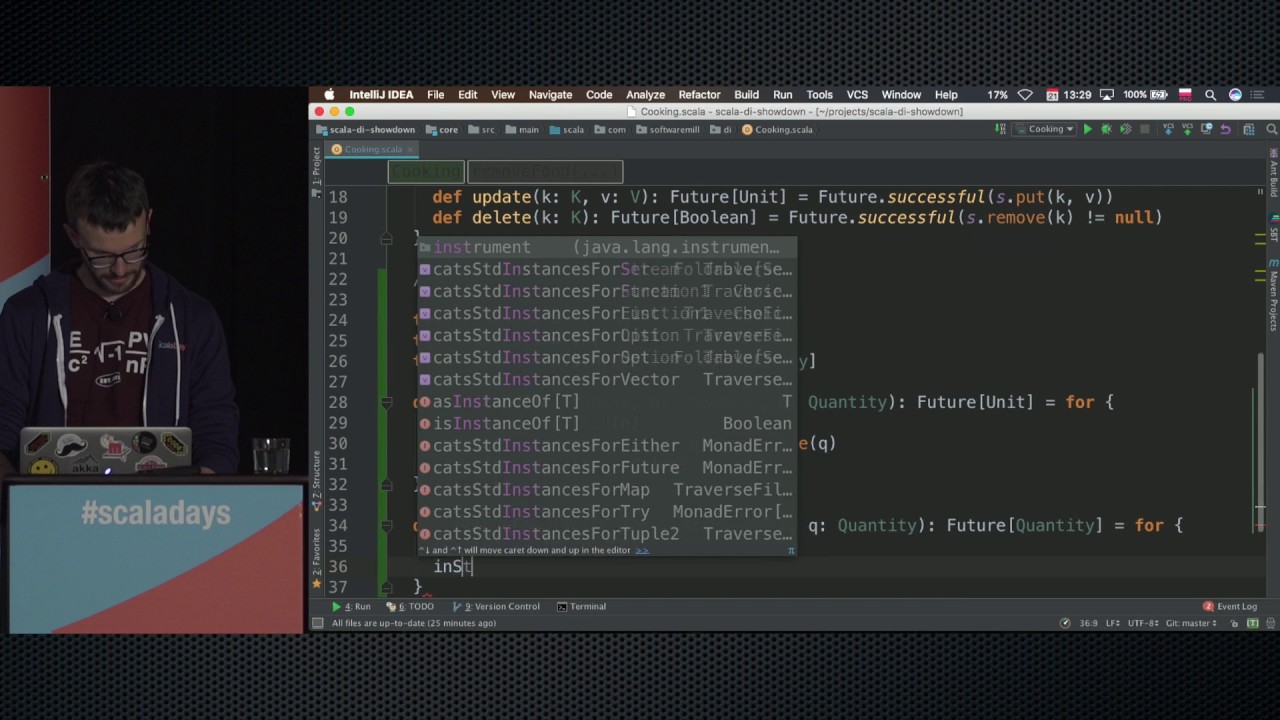
Task: Open the Analyze menu
Action: coord(645,95)
